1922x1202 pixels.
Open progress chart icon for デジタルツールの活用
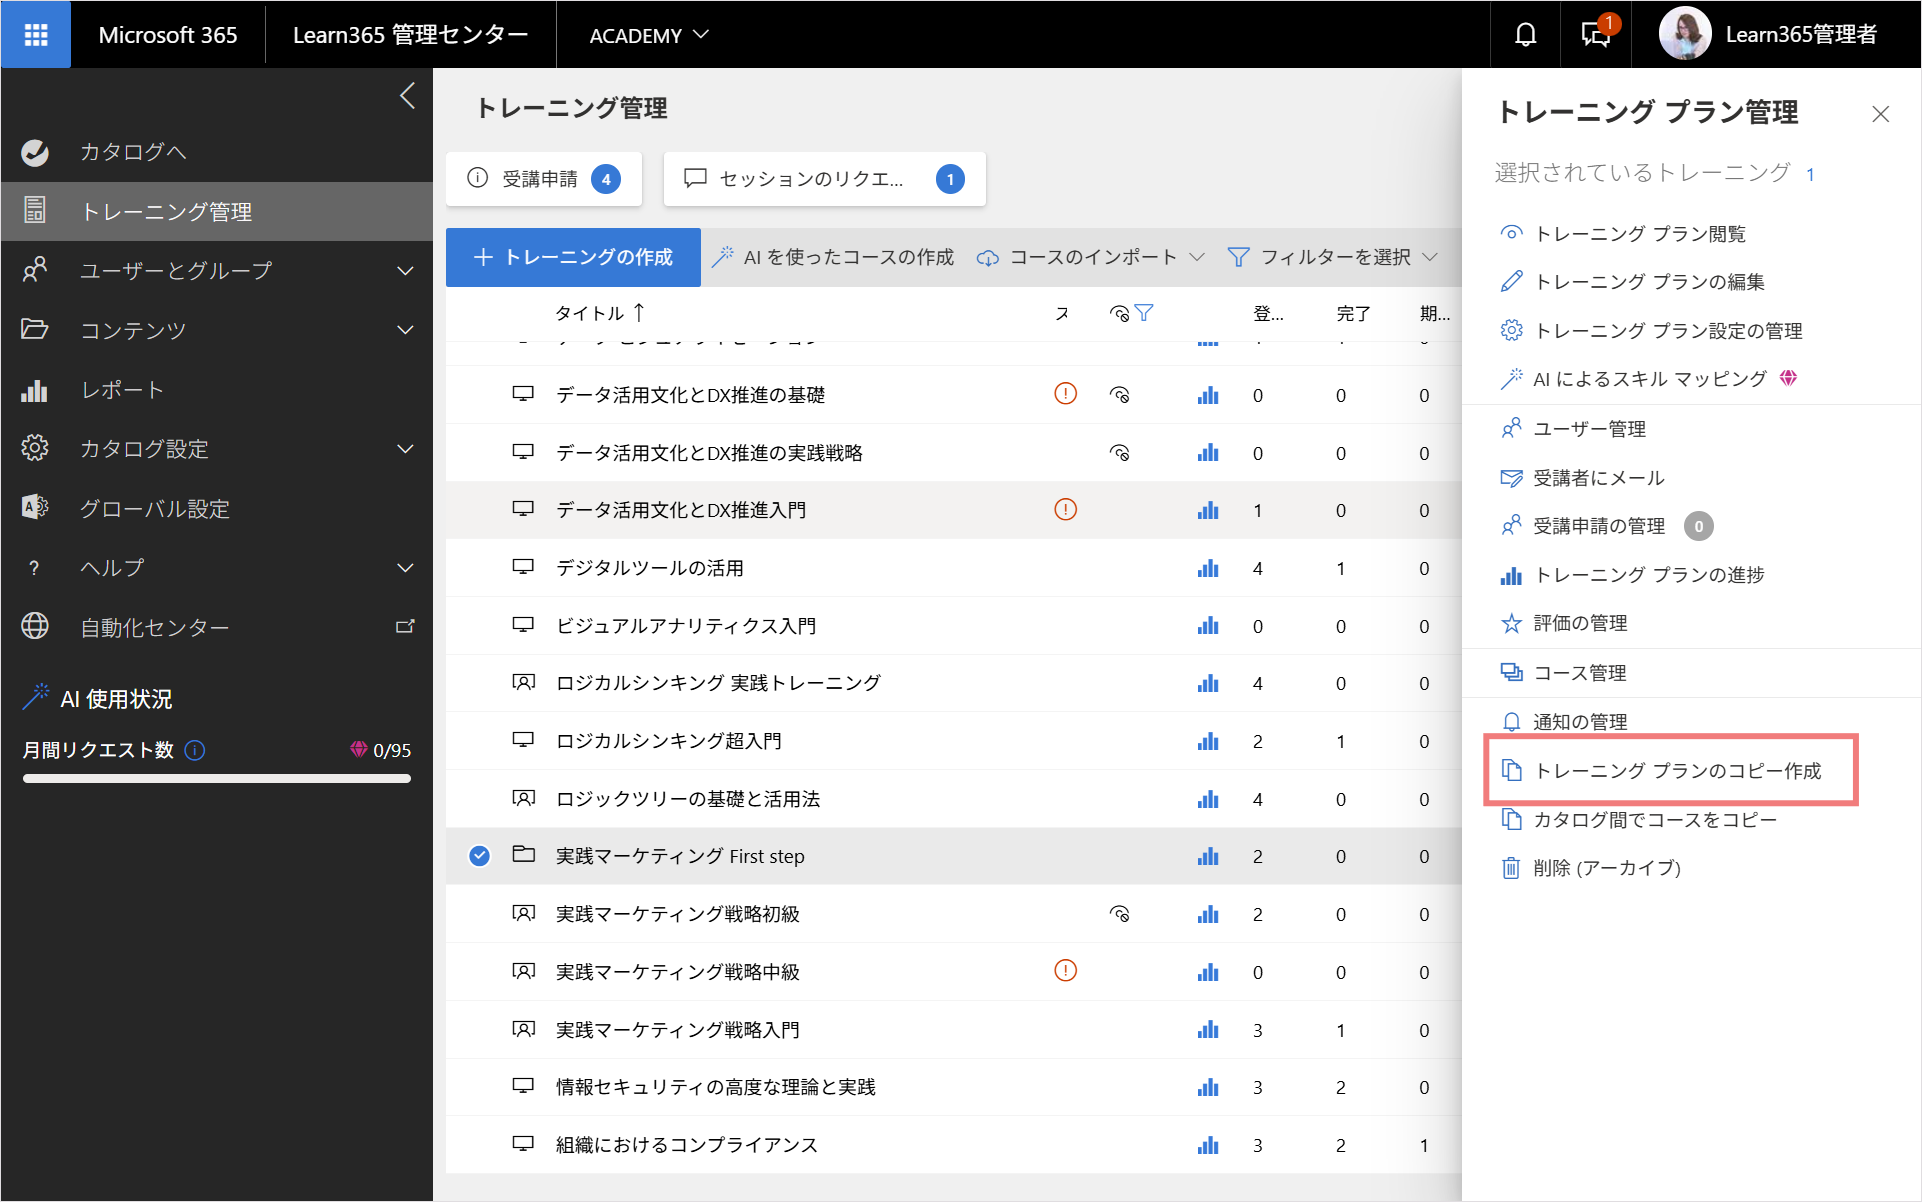pos(1208,568)
